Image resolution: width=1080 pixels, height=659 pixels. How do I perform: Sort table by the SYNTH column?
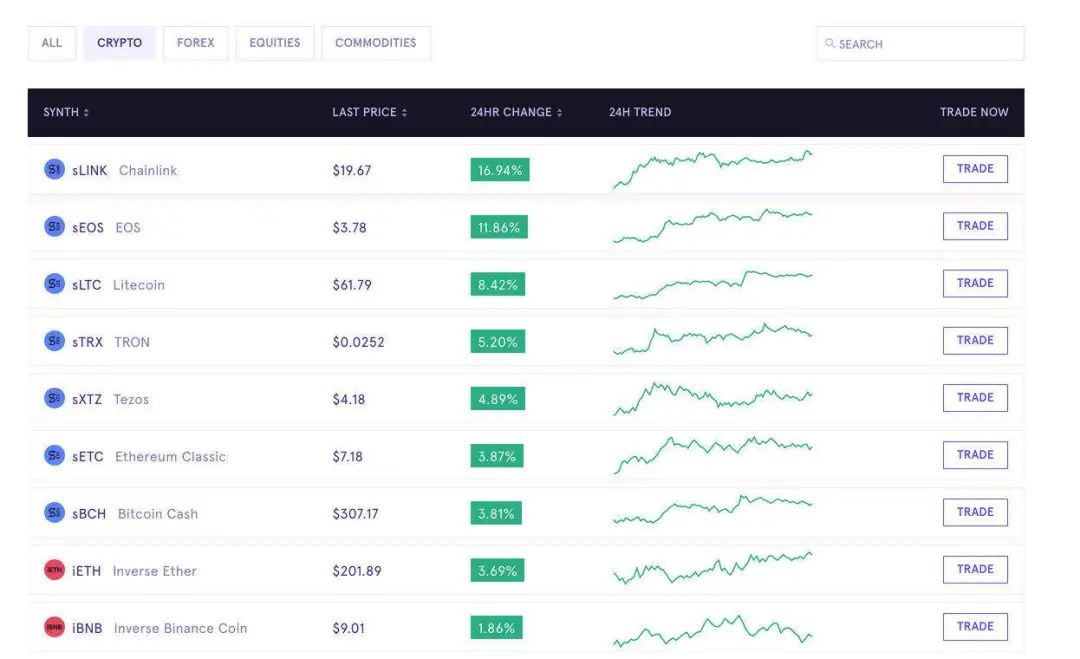click(x=66, y=112)
